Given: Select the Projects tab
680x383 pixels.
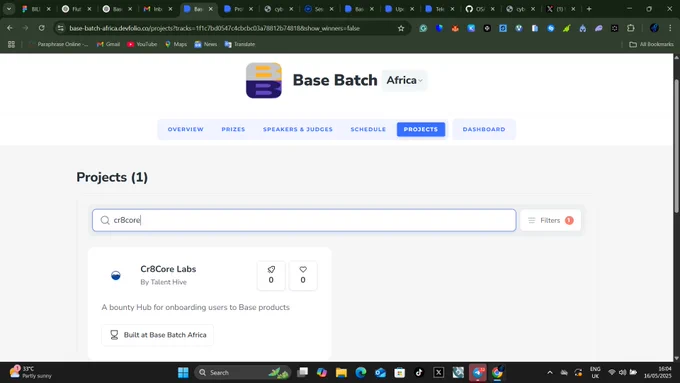Looking at the screenshot, I should point(421,129).
